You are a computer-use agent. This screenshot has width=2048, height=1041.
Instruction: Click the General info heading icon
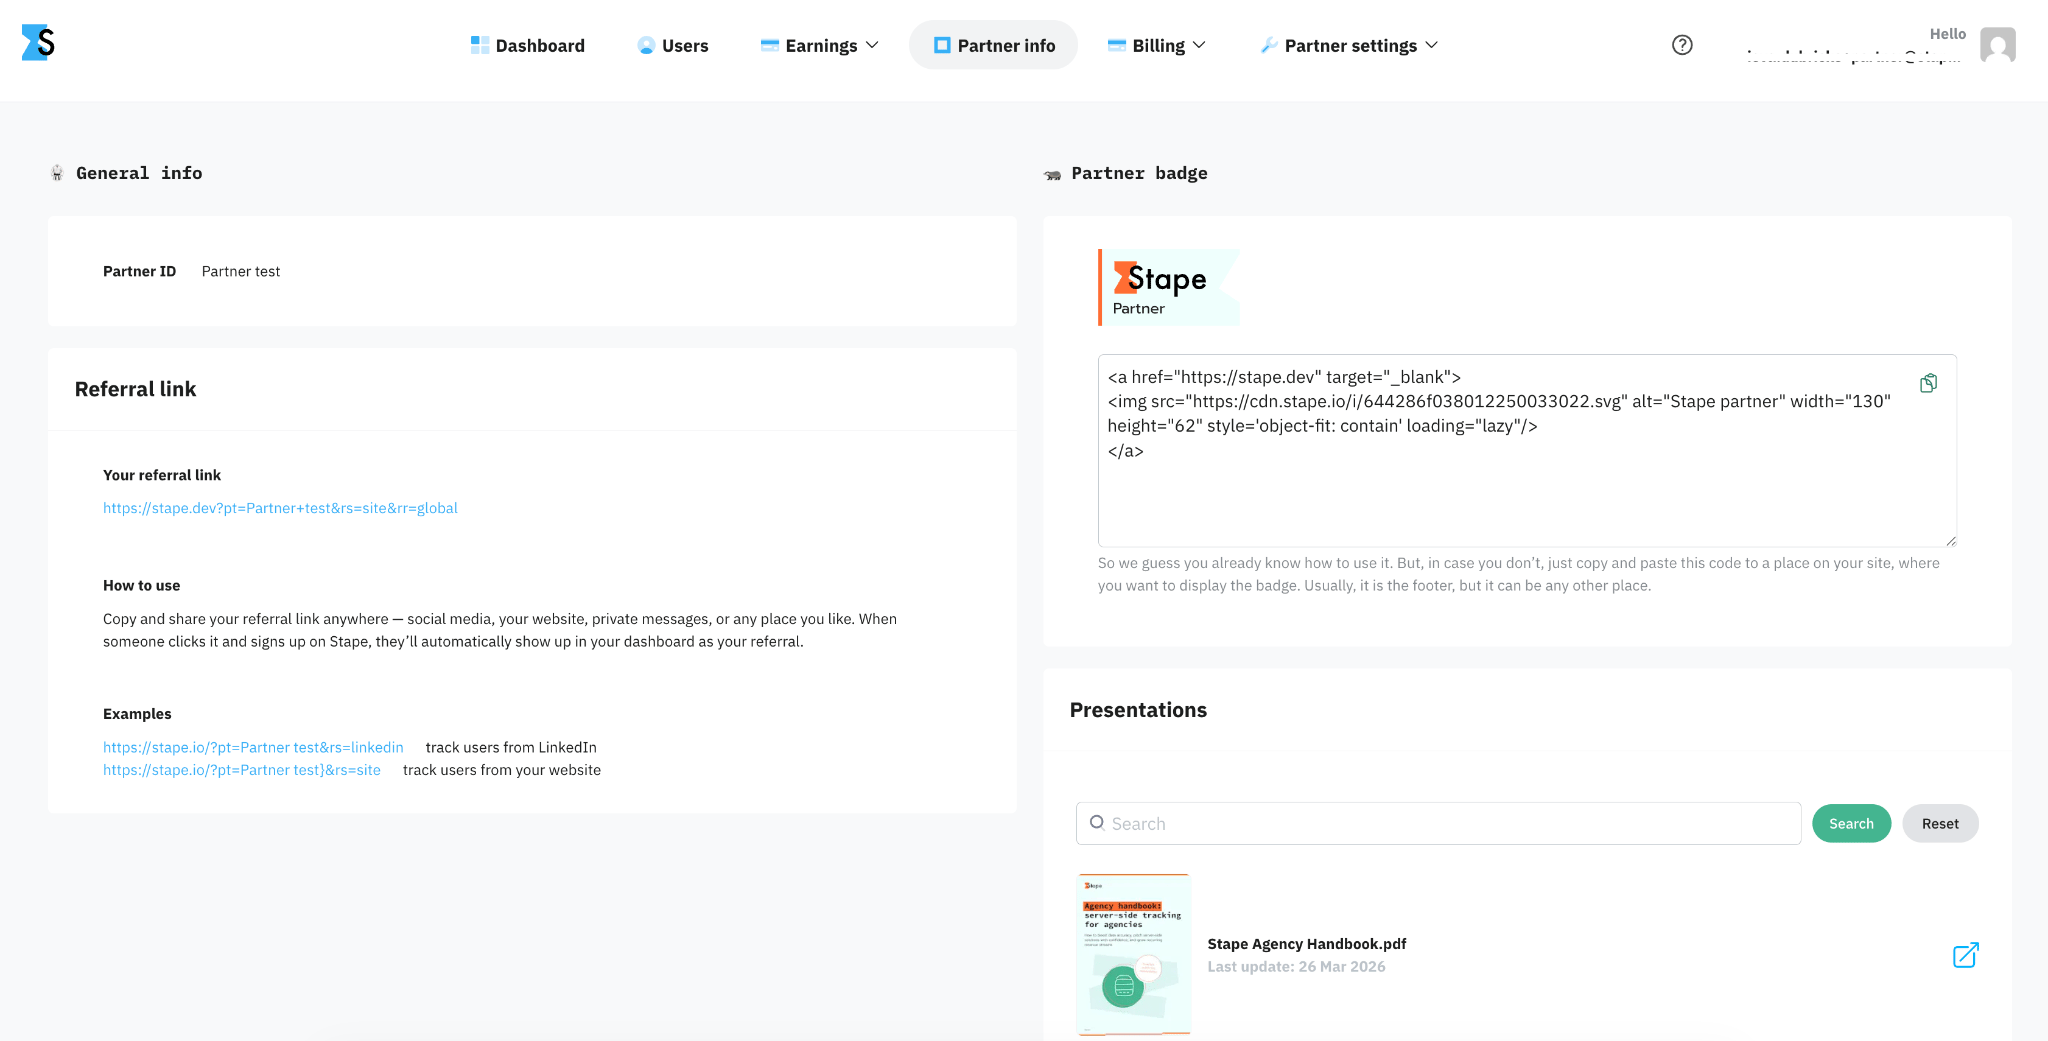57,173
